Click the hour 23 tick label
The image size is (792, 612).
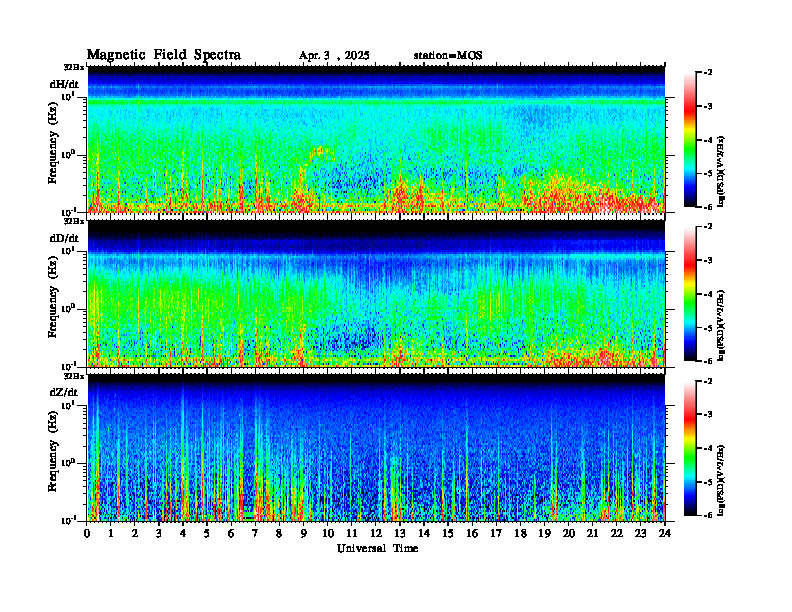(640, 534)
